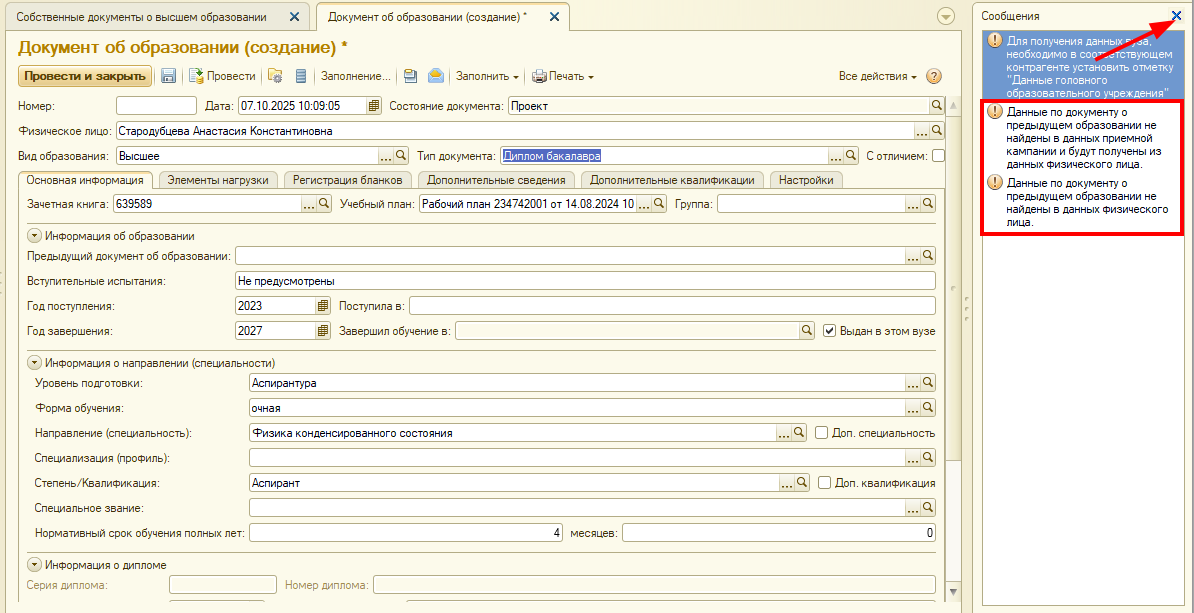Viewport: 1194px width, 613px height.
Task: Click magnifier icon next to Физическое лицо
Action: [937, 131]
